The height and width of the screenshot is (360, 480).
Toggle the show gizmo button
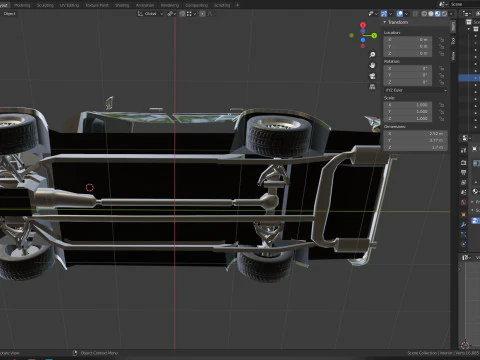point(384,14)
